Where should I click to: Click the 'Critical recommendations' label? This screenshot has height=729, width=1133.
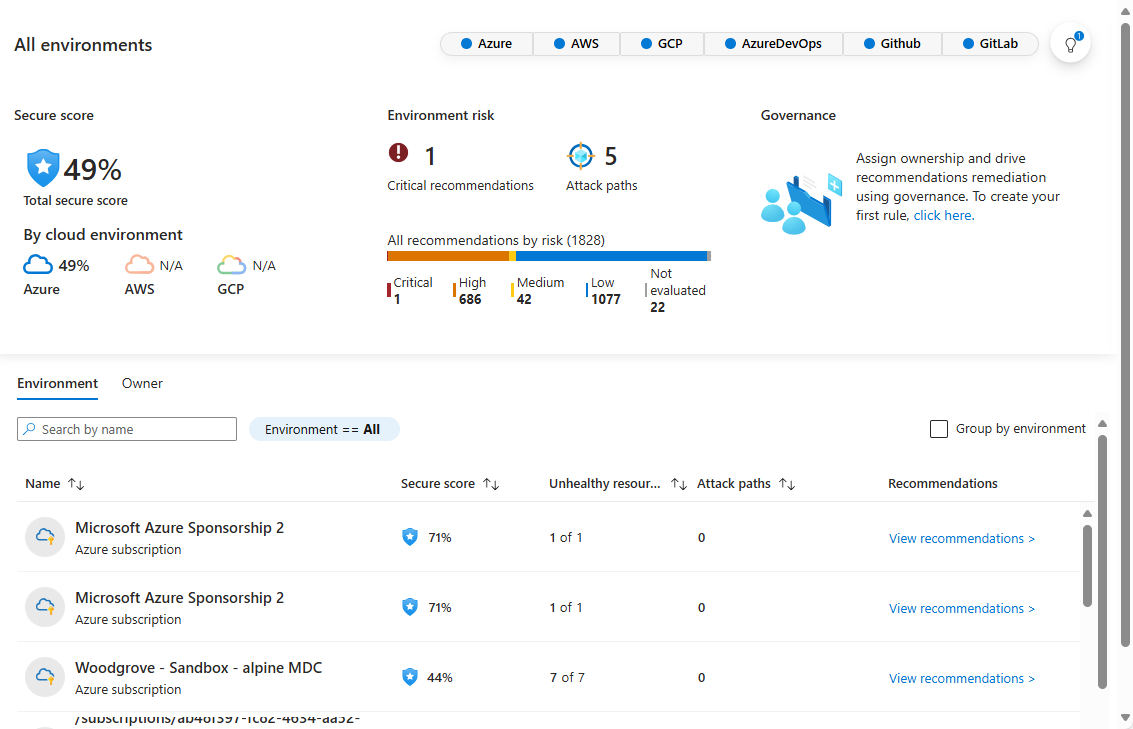point(460,186)
